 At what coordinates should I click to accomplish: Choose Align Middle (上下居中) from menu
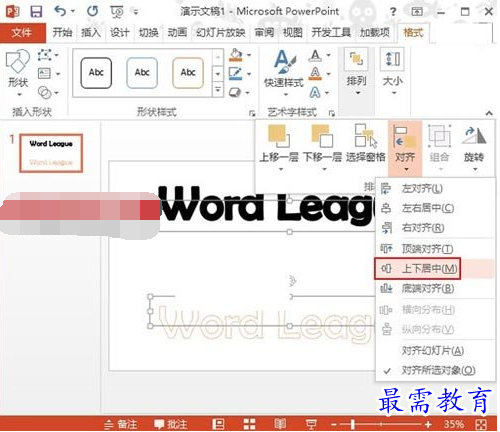[x=435, y=268]
